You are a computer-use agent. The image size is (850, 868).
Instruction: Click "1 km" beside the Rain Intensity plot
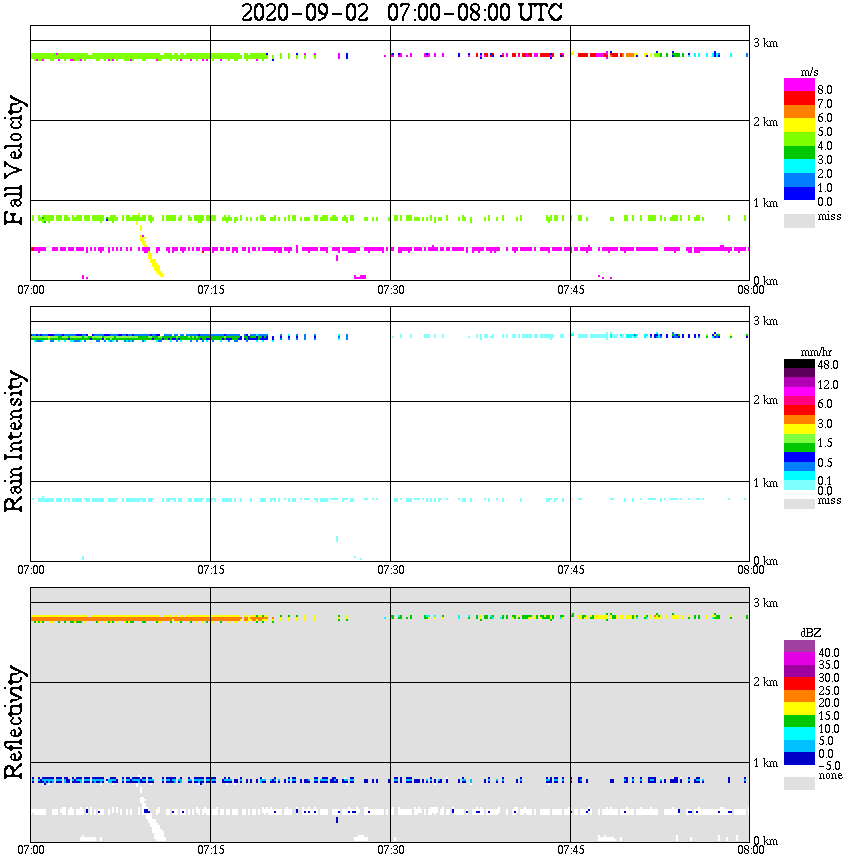tap(766, 483)
